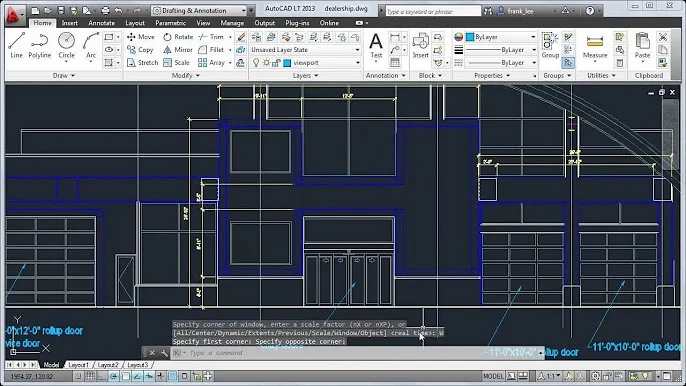Select the Text annotation tool
The width and height of the screenshot is (686, 386).
pyautogui.click(x=376, y=46)
